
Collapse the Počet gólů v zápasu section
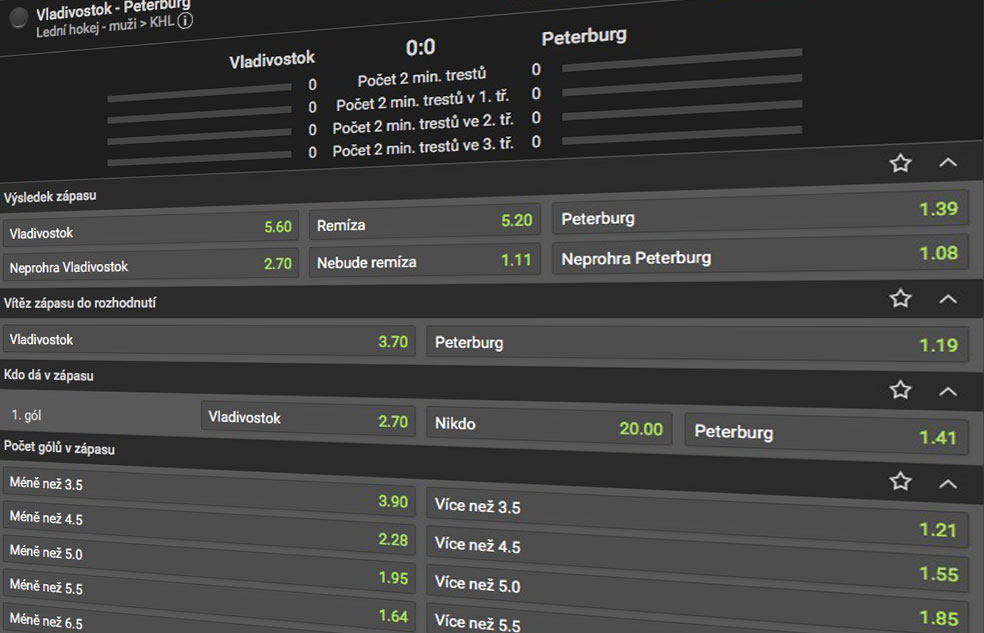point(948,484)
